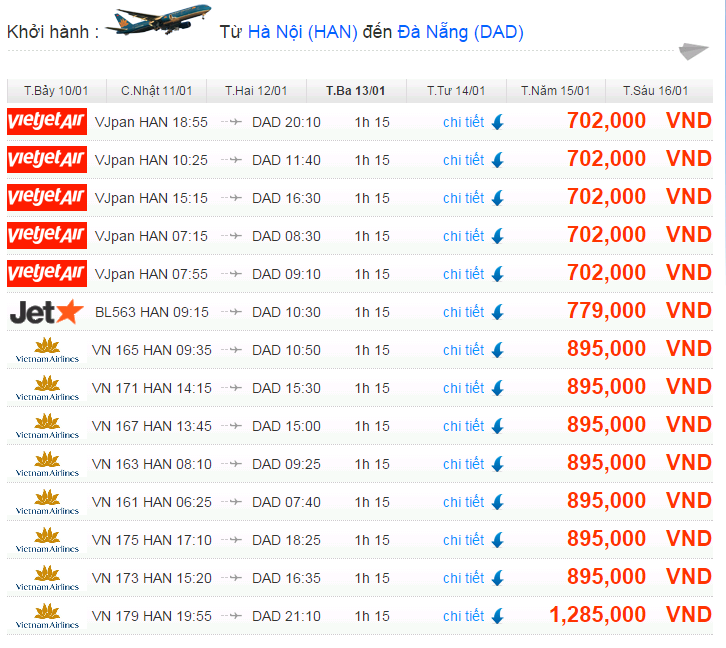Expand details arrow for VJpan 10:25 flight
Image resolution: width=726 pixels, height=648 pixels.
497,160
